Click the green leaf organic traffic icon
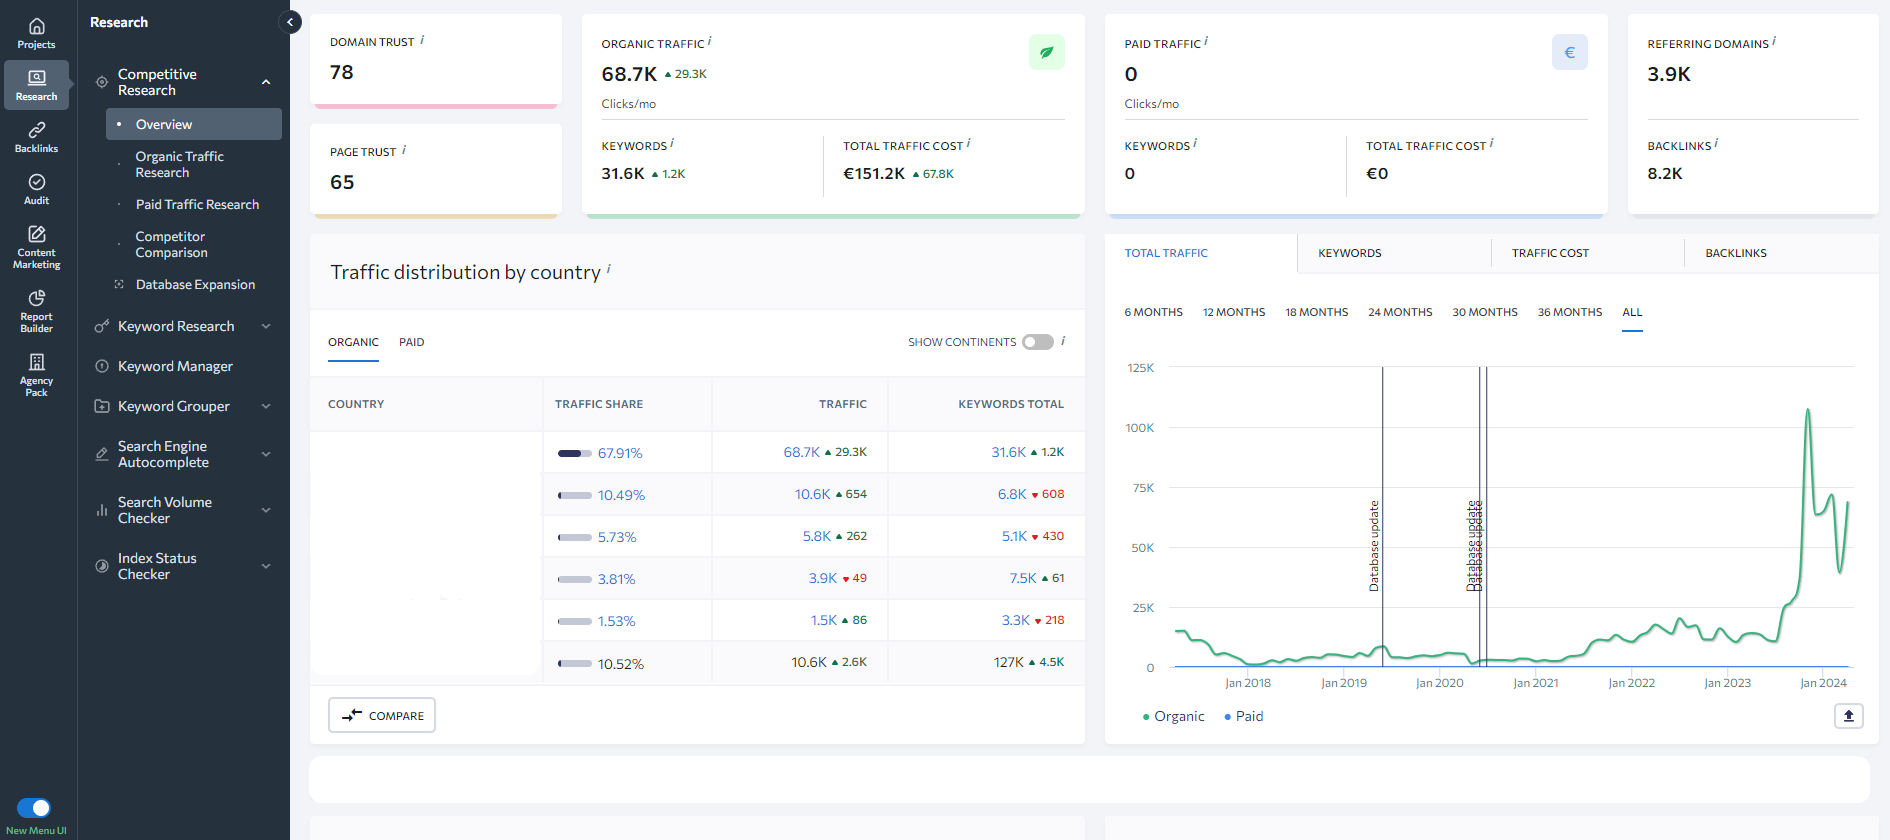Screen dimensions: 1890x840 [x=1046, y=52]
